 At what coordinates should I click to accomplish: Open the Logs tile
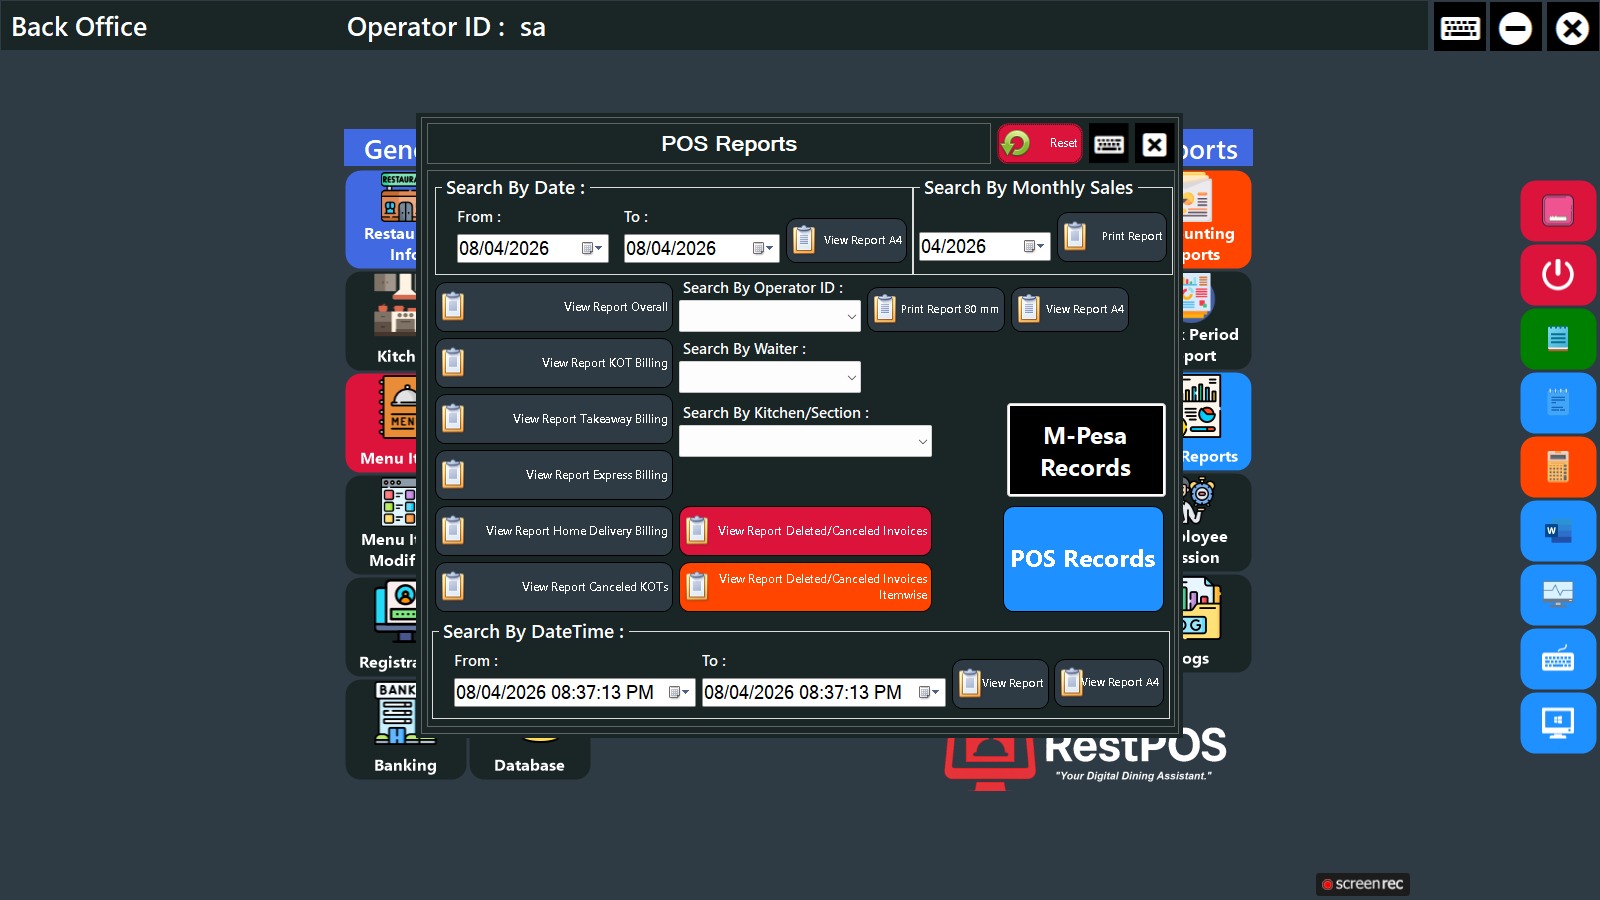(x=1216, y=623)
